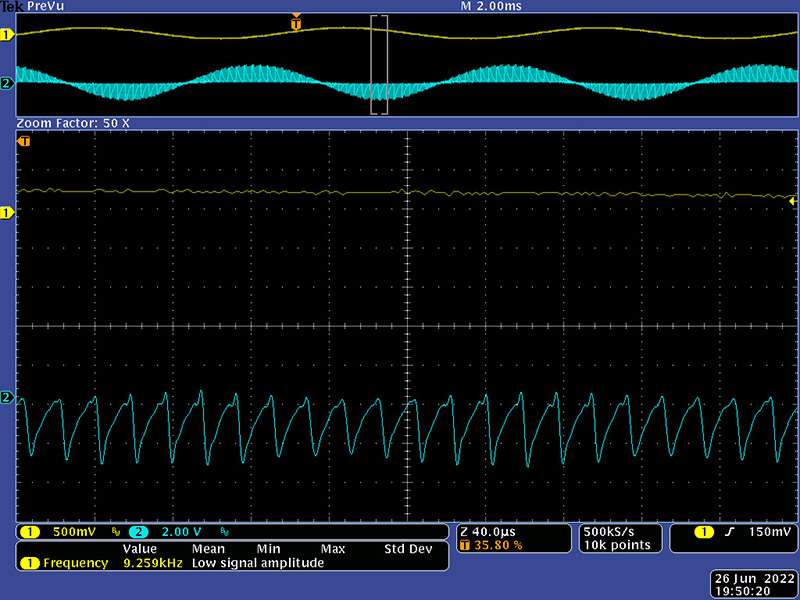Click the Frequency measurement label
Viewport: 800px width, 600px height.
click(76, 563)
